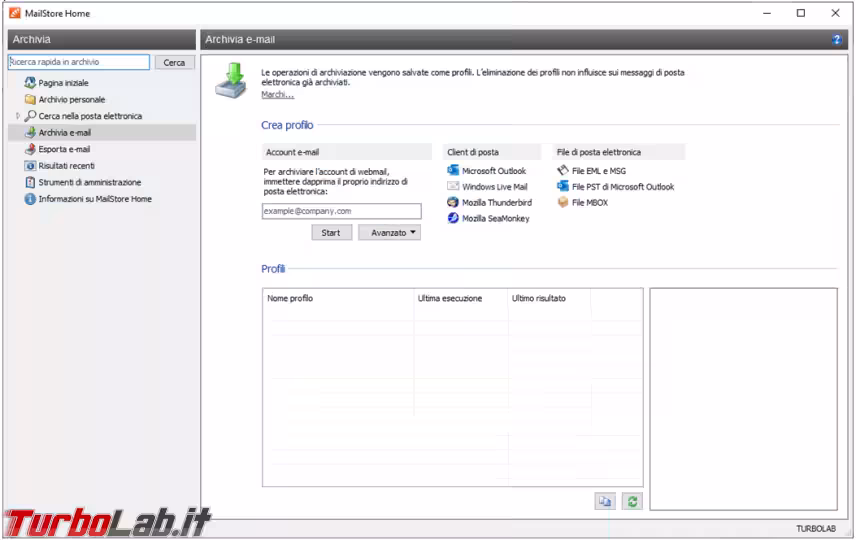Click the Esporta e-mail sidebar icon
The height and width of the screenshot is (540, 856).
pos(30,149)
